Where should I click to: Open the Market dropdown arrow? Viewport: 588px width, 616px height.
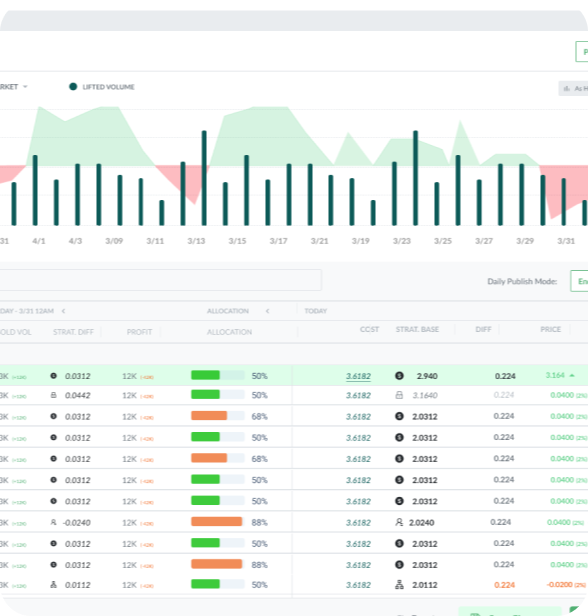coord(25,87)
